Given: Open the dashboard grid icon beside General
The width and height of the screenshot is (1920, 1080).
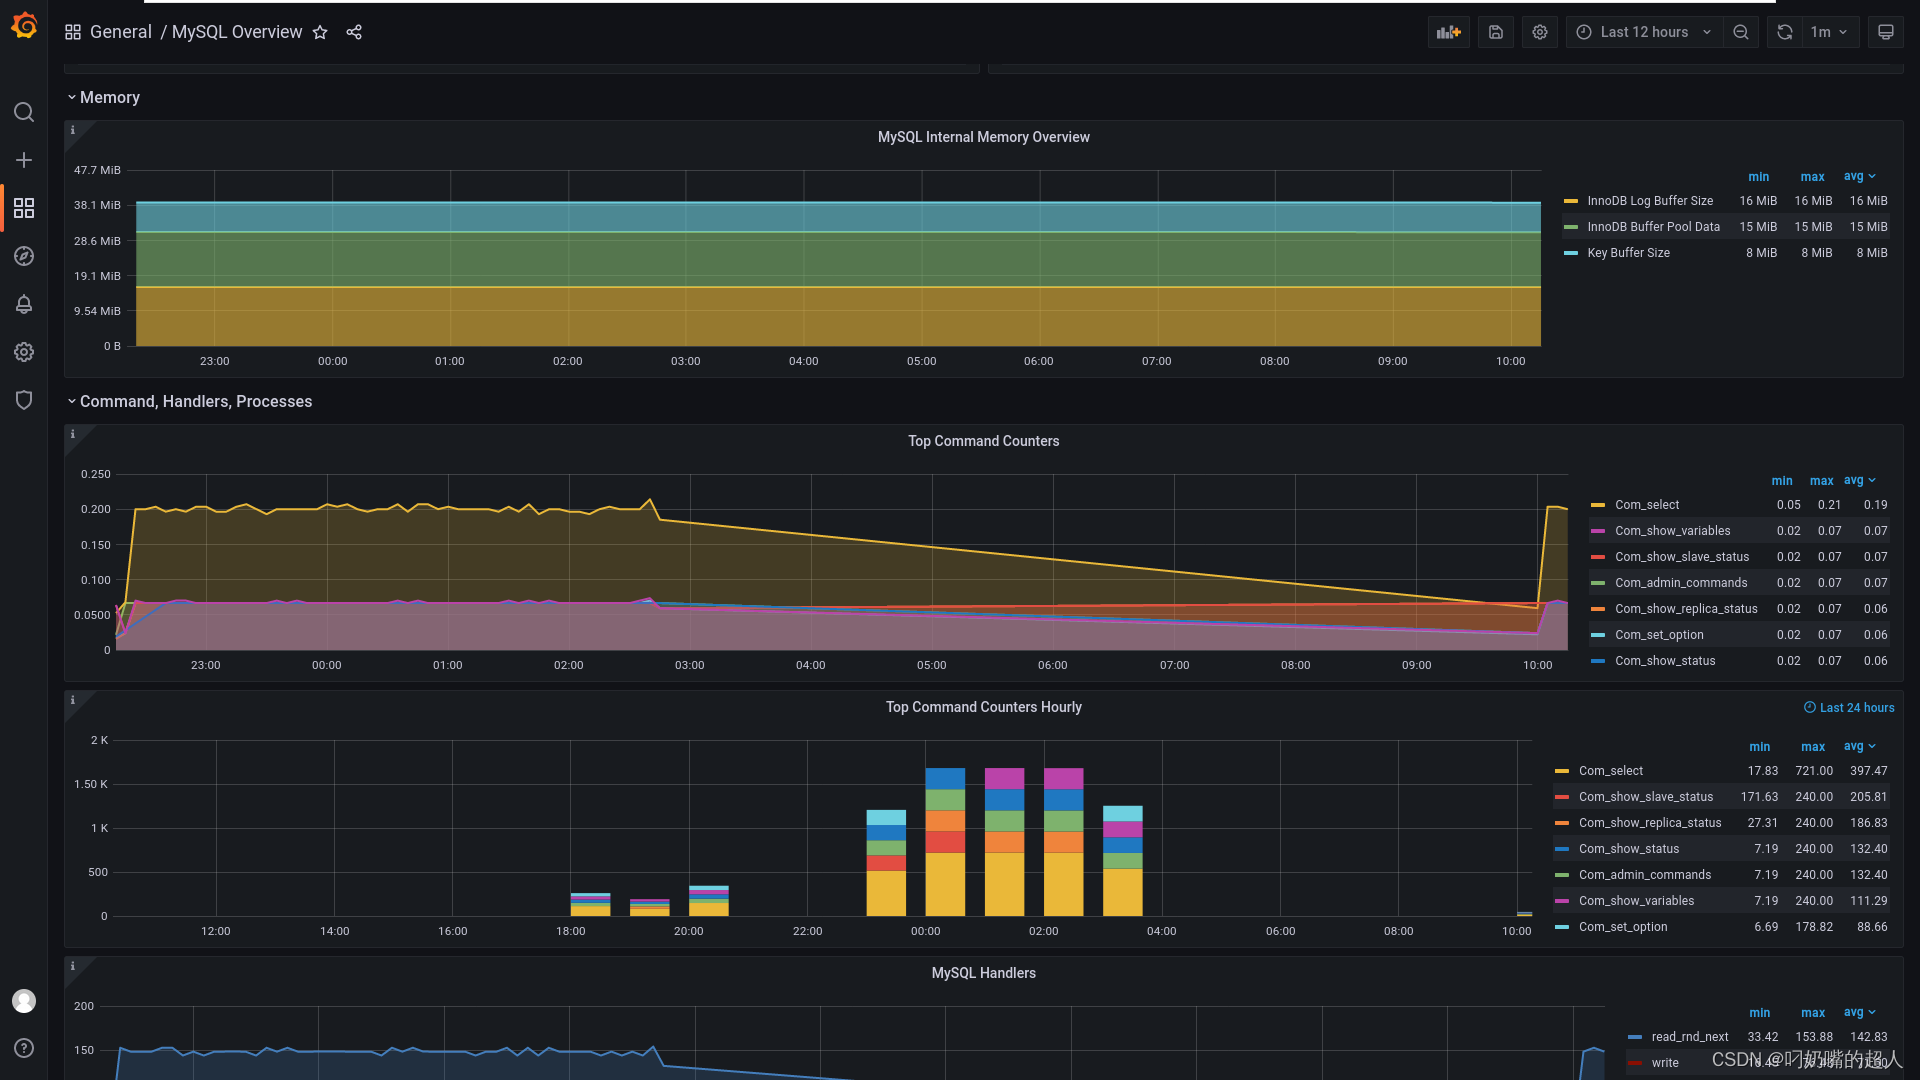Looking at the screenshot, I should [x=73, y=32].
